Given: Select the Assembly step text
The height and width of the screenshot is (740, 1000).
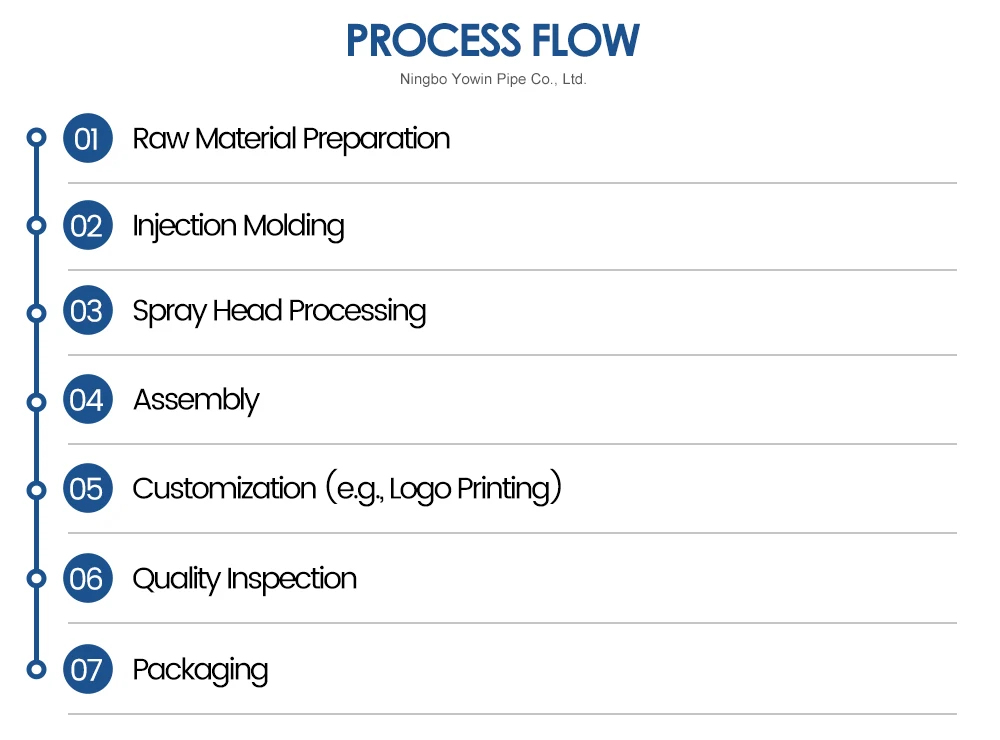Looking at the screenshot, I should click(196, 400).
